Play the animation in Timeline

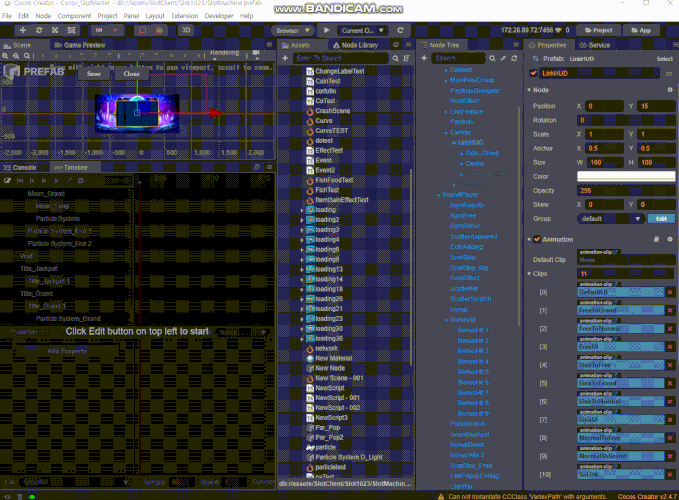(x=44, y=181)
